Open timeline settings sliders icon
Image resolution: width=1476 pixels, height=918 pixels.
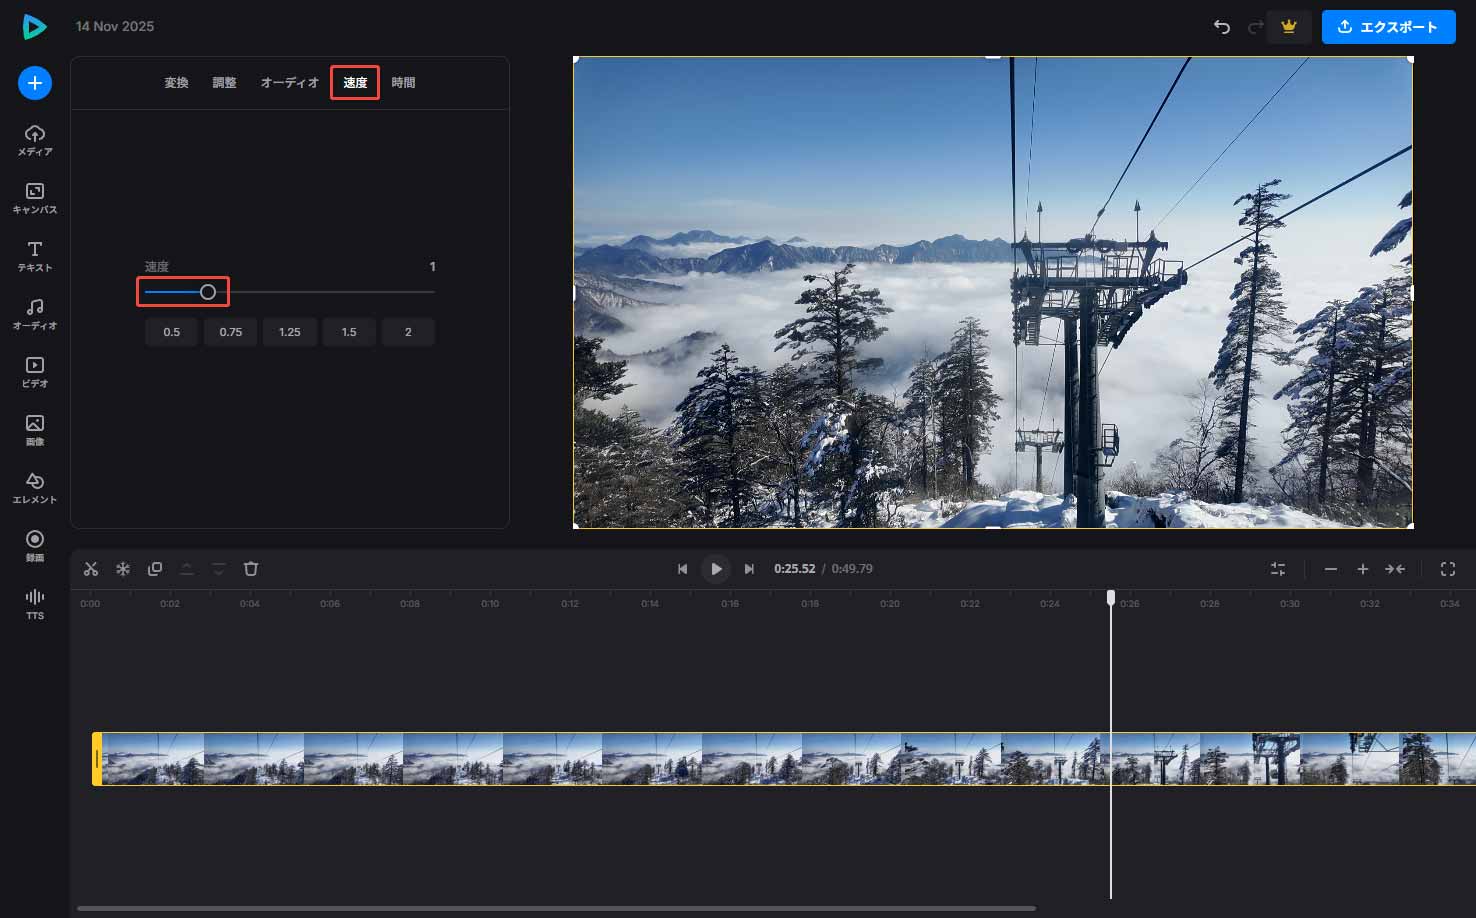click(x=1278, y=569)
